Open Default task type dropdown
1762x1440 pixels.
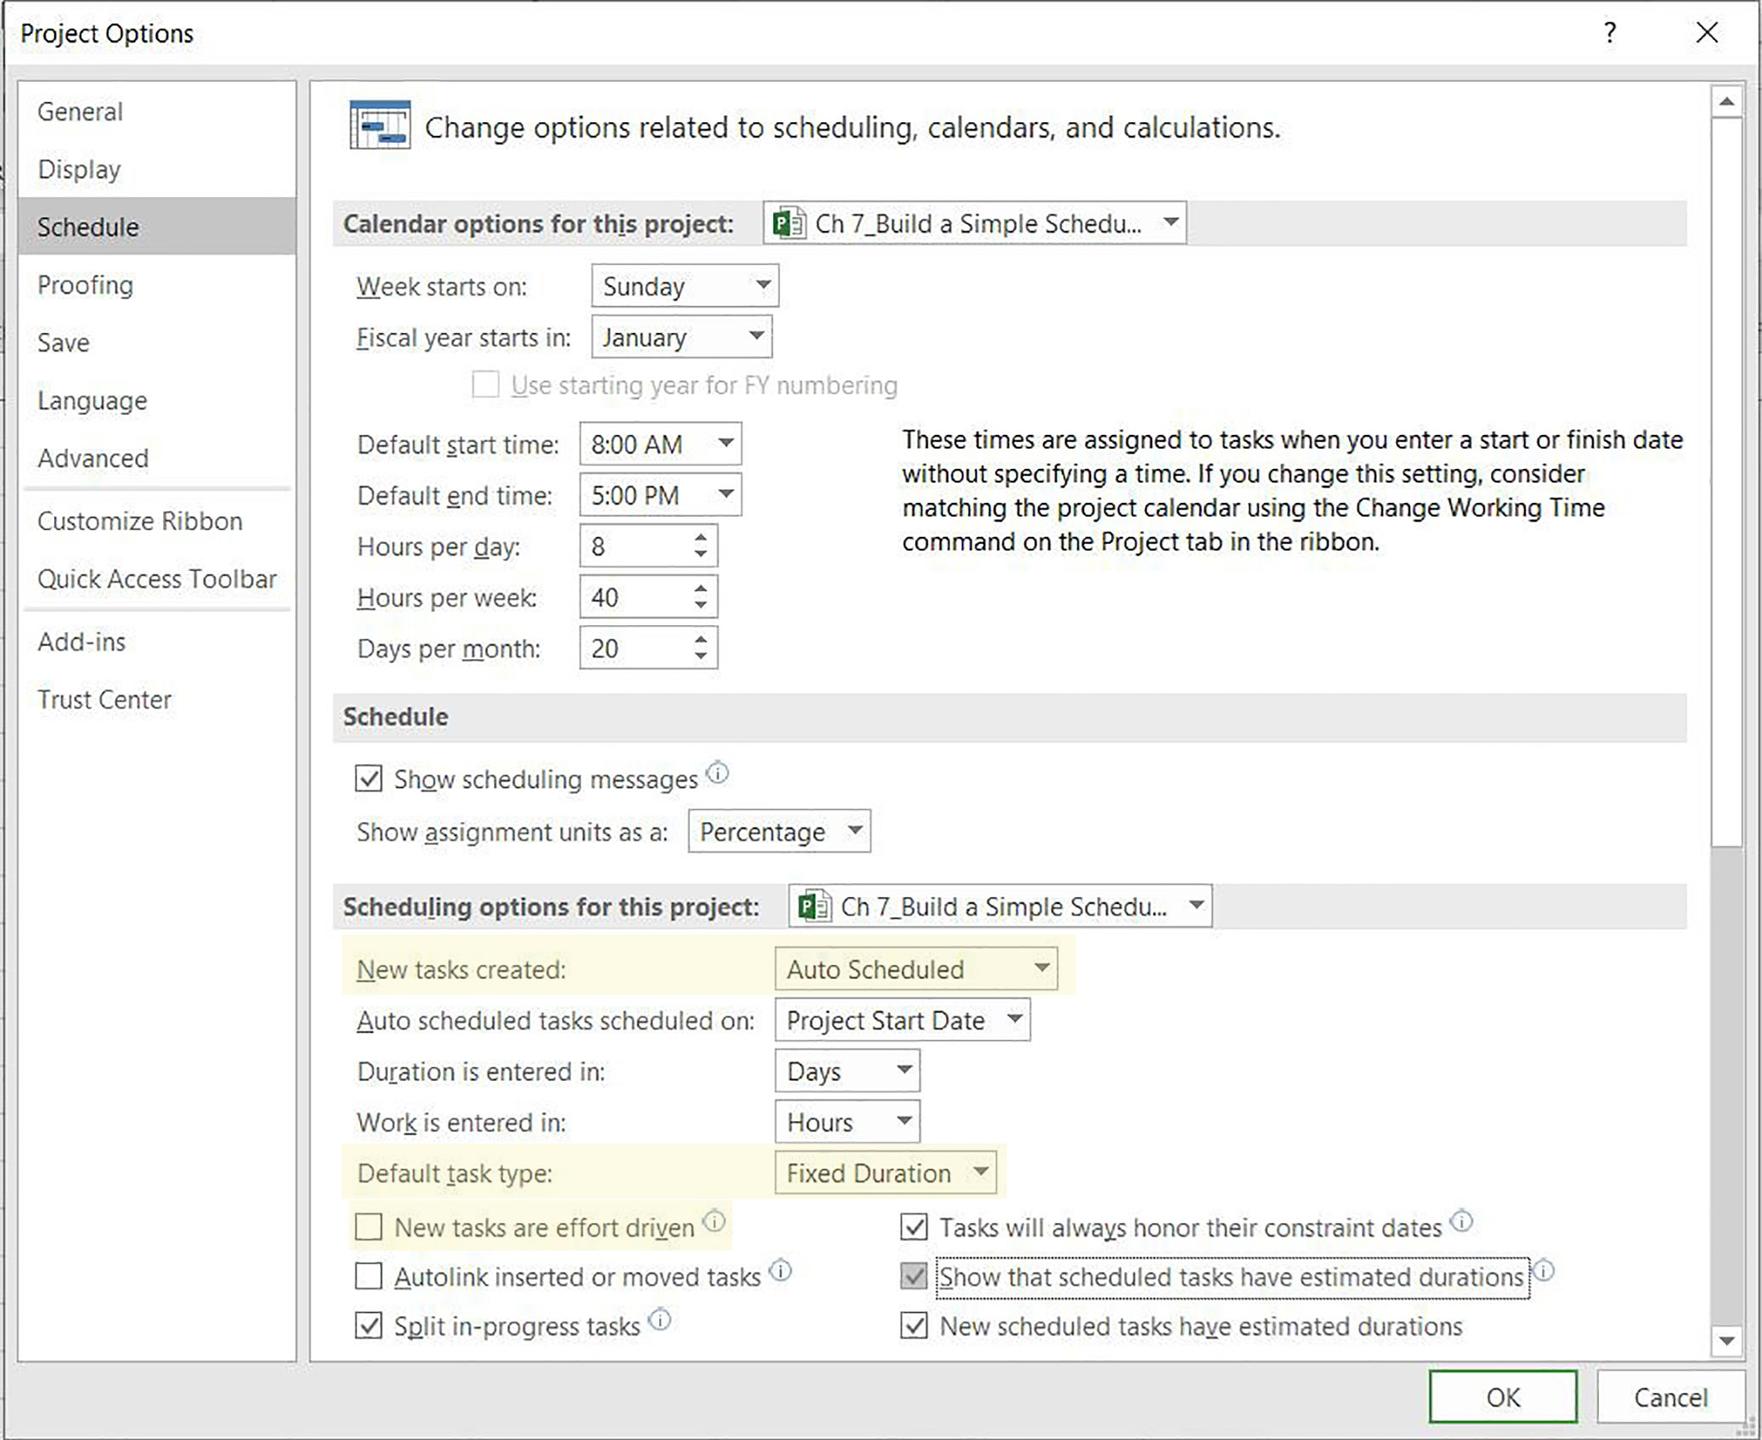point(885,1173)
